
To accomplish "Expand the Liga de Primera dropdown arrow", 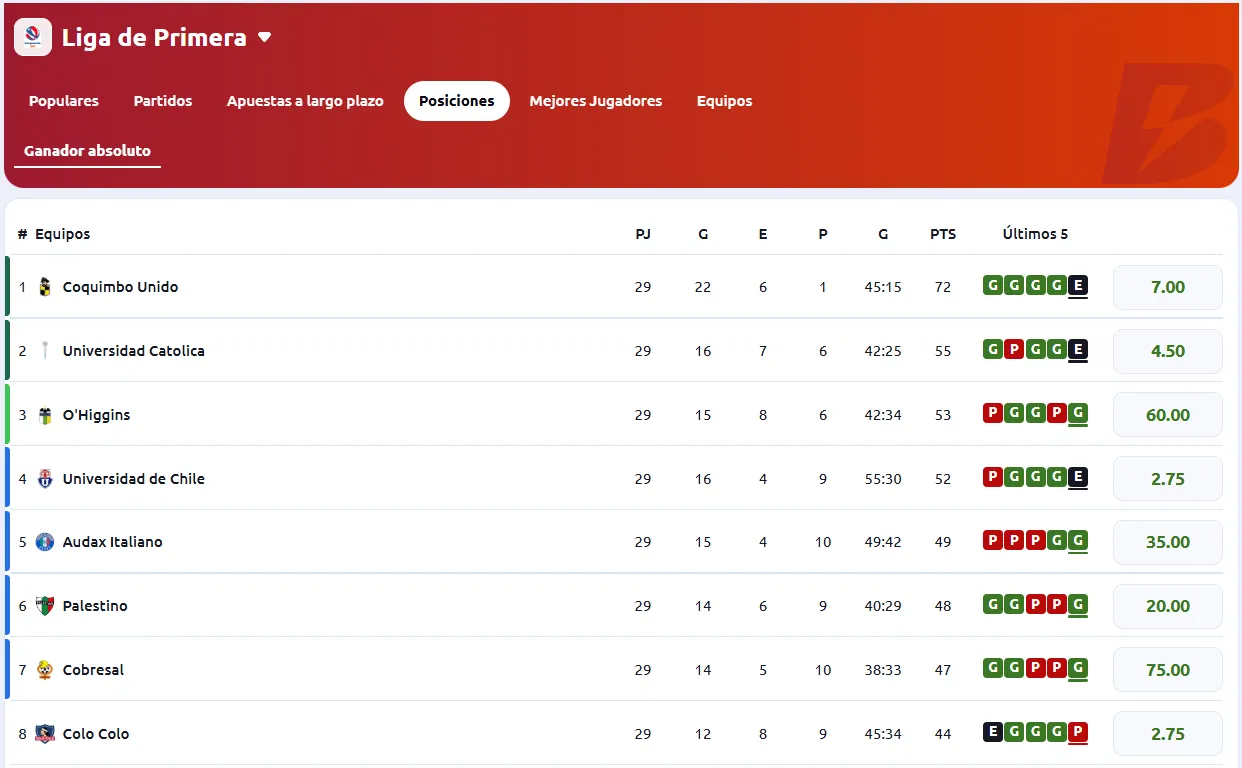I will [x=264, y=38].
